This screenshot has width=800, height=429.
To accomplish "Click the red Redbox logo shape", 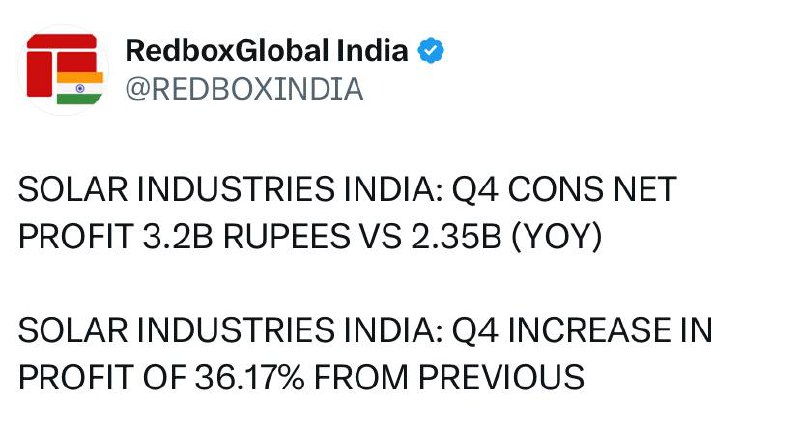I will (61, 64).
